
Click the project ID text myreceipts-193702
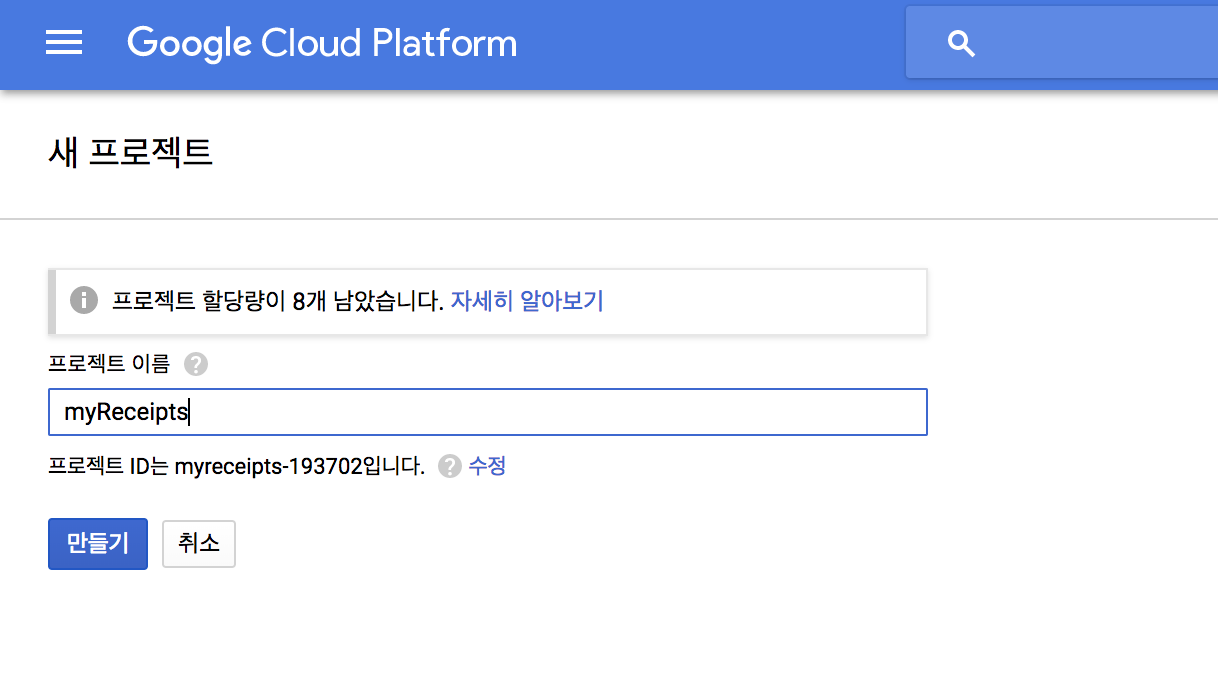(x=268, y=466)
